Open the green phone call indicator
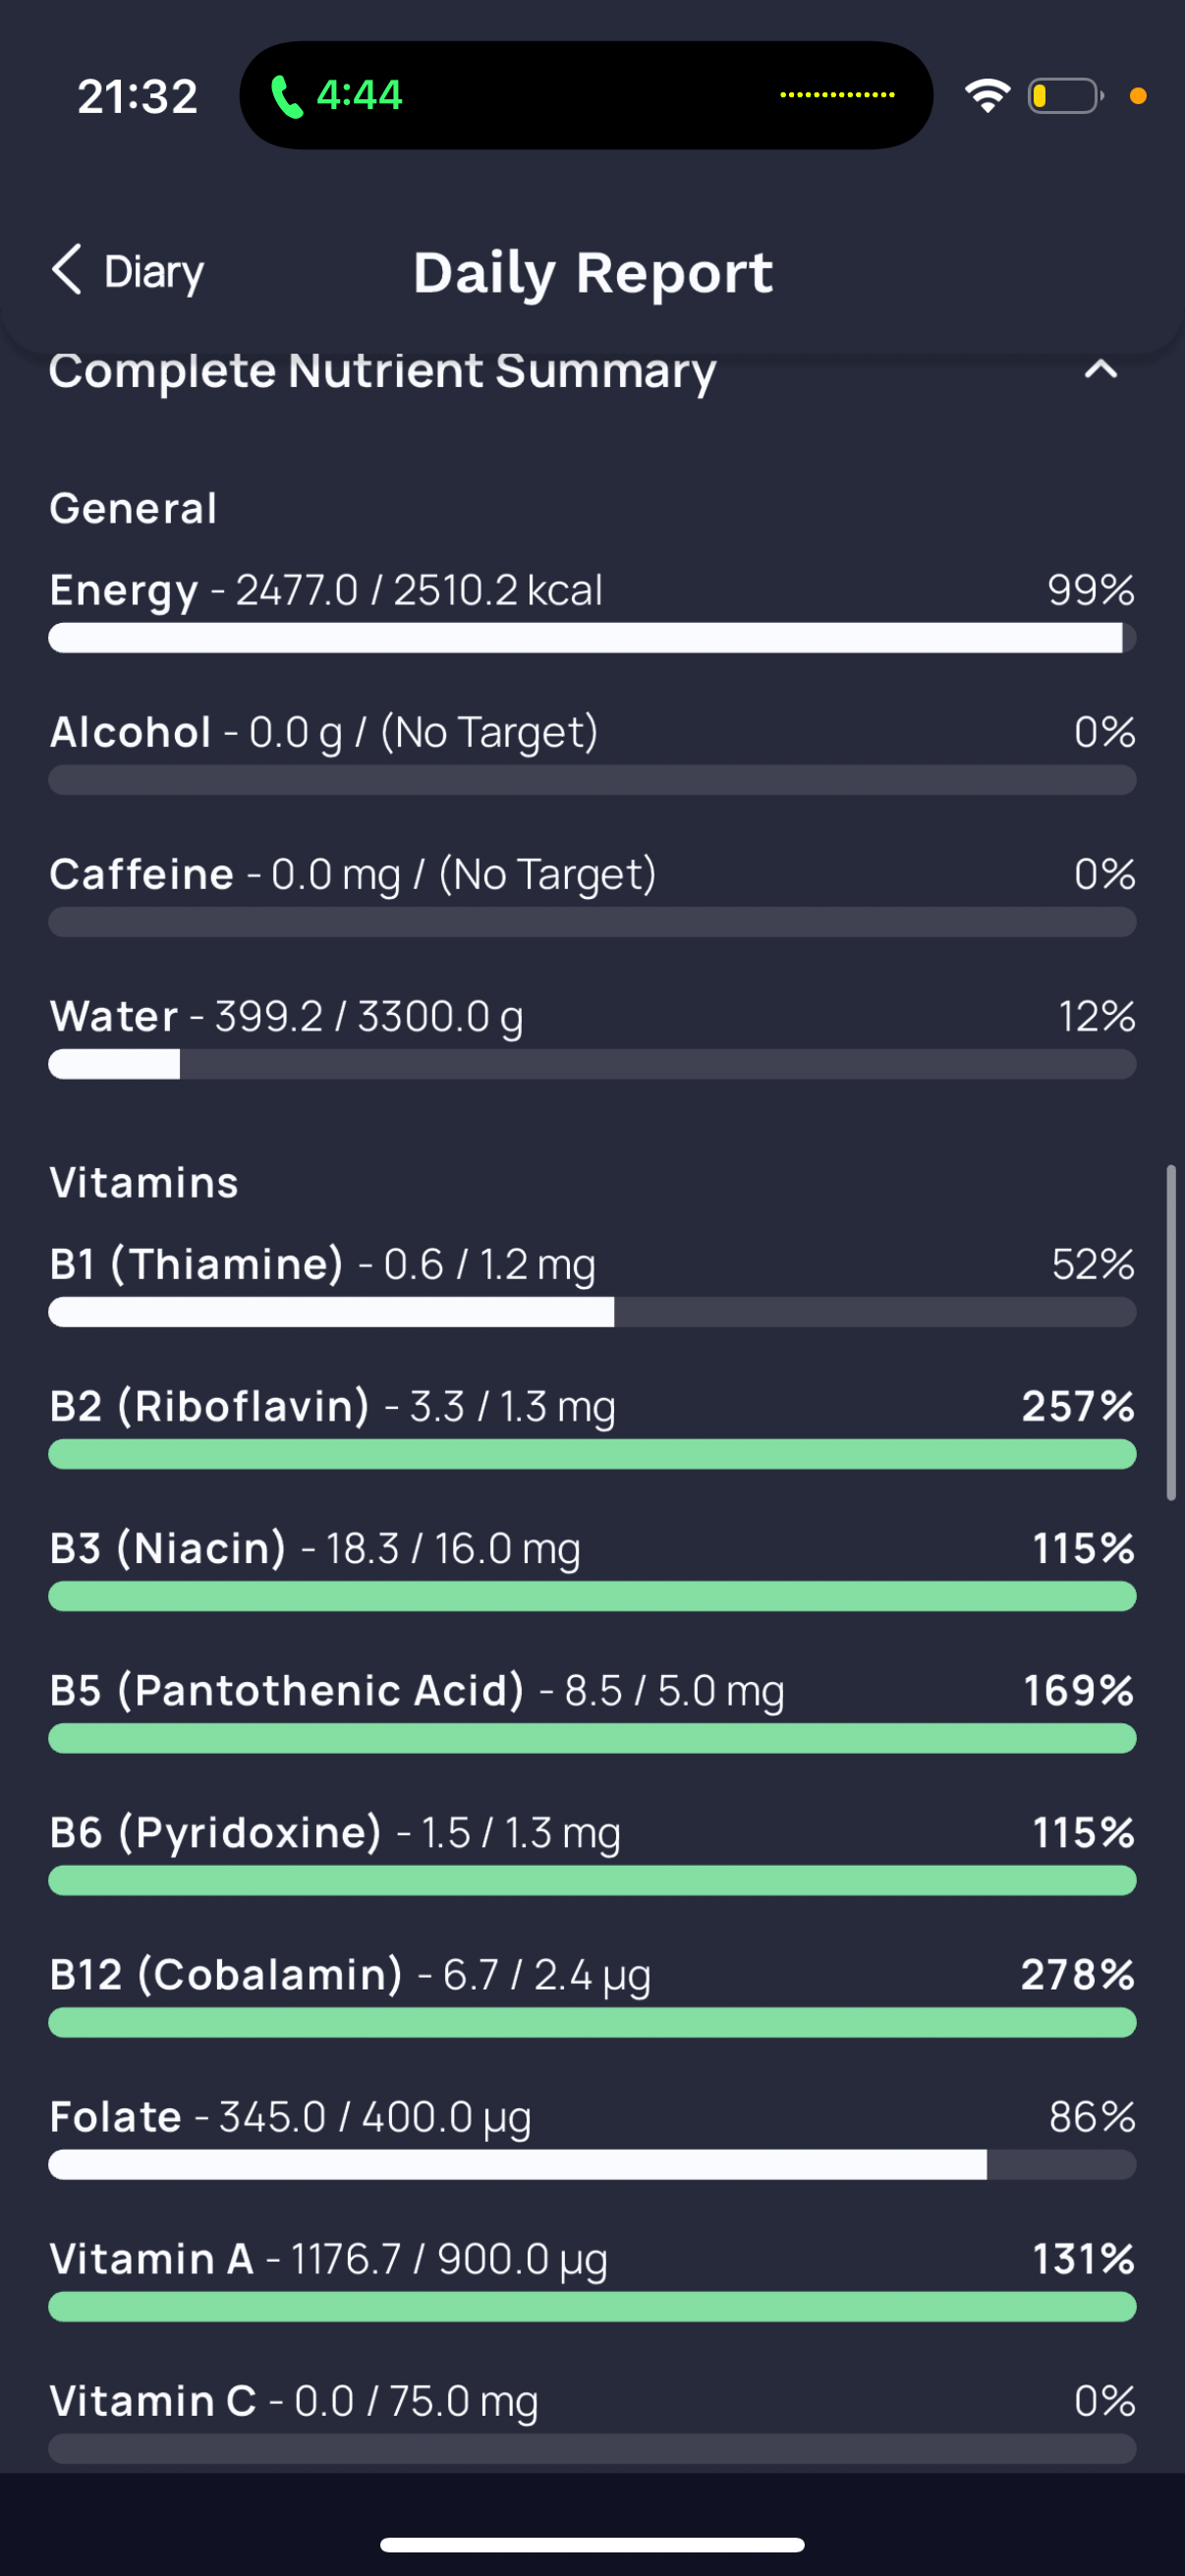This screenshot has width=1185, height=2576. [x=336, y=96]
